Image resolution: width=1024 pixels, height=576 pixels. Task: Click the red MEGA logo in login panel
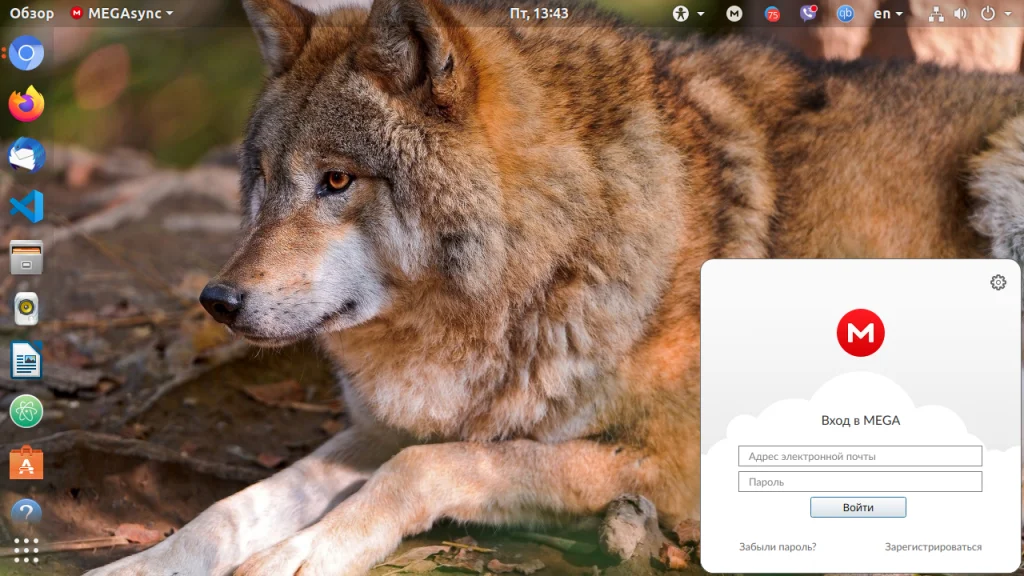pos(860,333)
